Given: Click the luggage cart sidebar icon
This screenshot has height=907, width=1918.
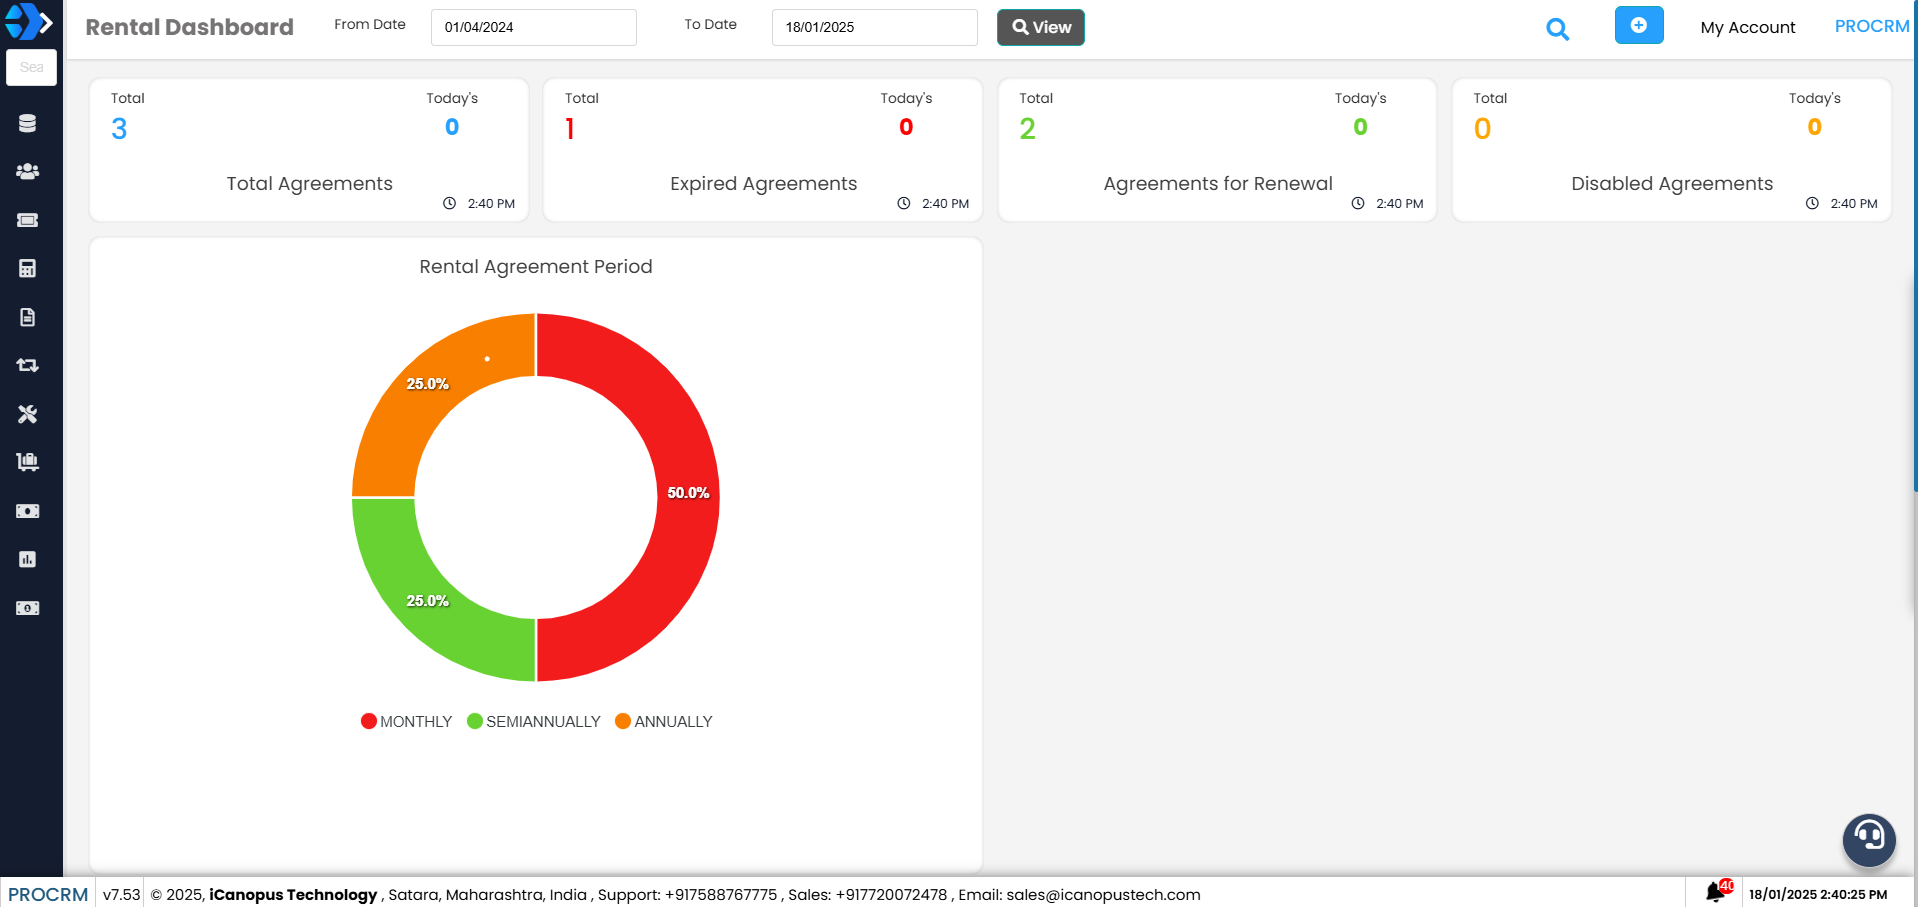Looking at the screenshot, I should click(x=27, y=462).
